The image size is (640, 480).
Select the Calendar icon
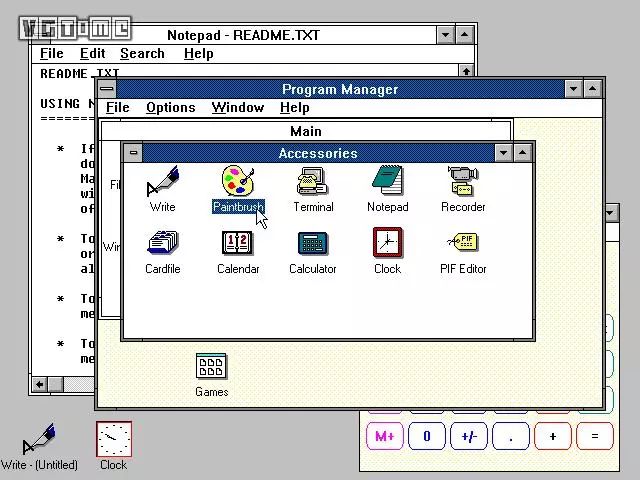(238, 243)
